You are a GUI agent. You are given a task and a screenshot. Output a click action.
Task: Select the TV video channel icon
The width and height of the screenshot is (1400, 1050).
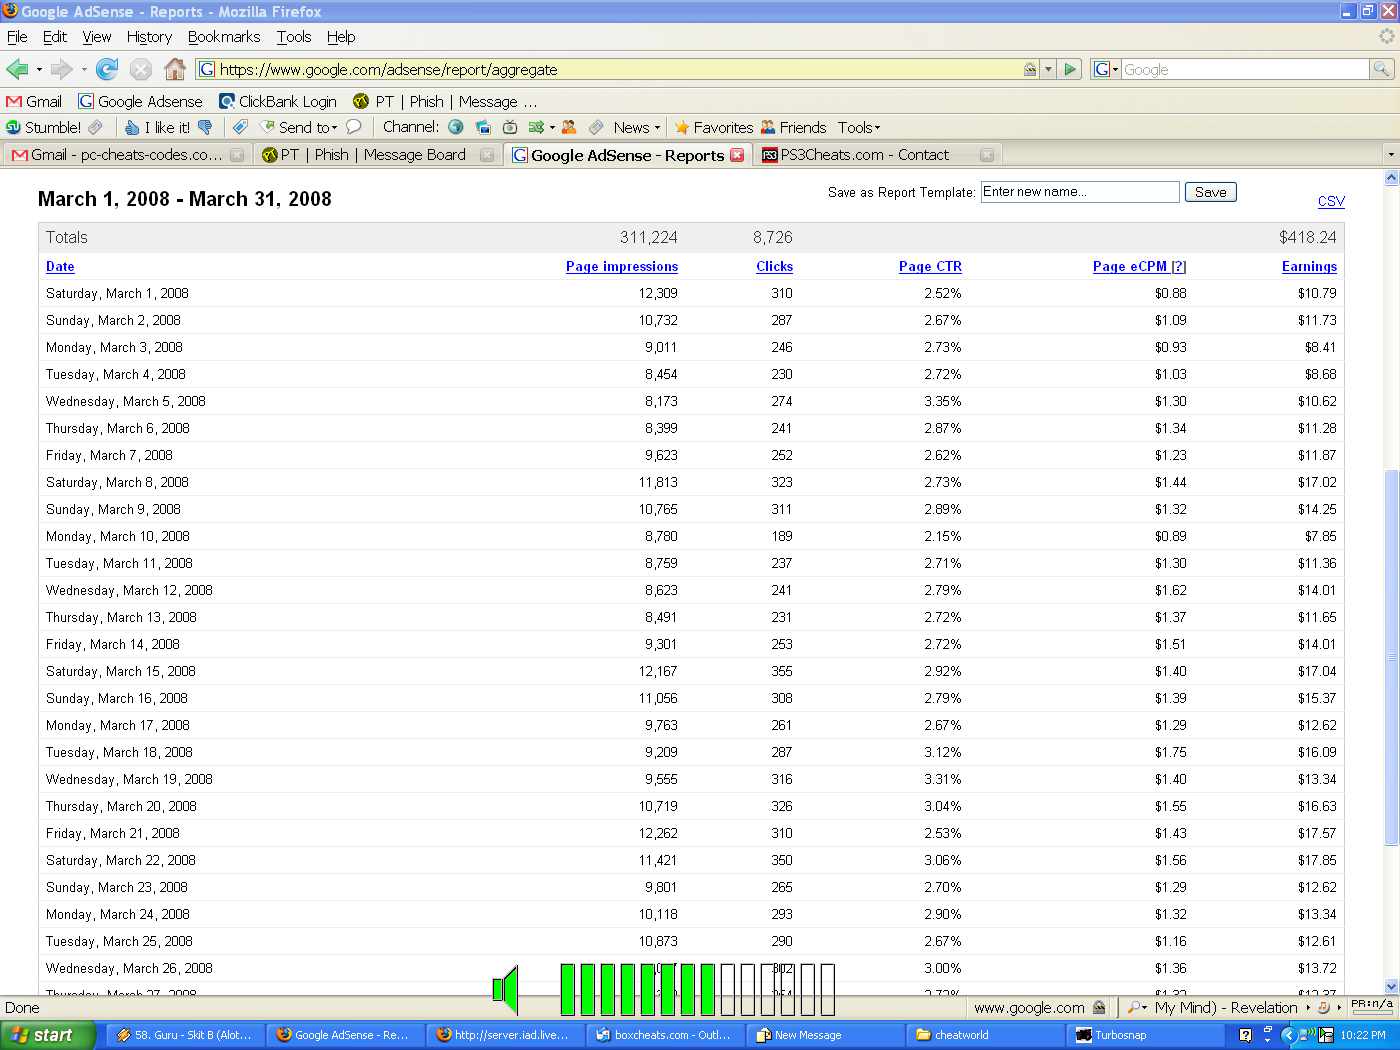click(510, 127)
